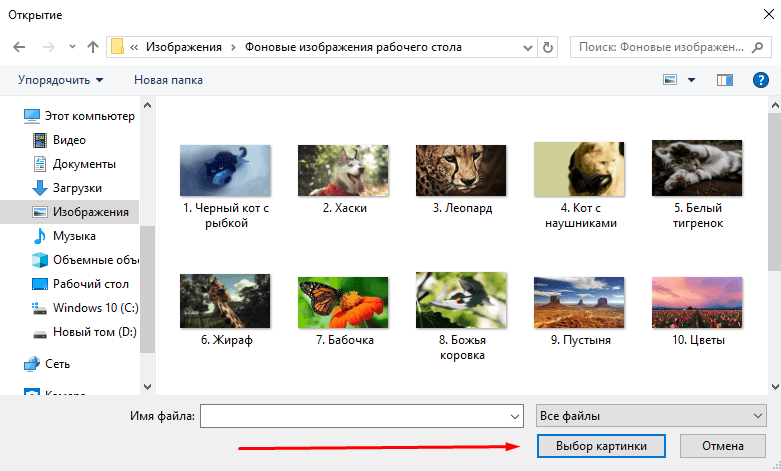The width and height of the screenshot is (781, 471).
Task: Confirm with Выбор картинки button
Action: point(601,446)
